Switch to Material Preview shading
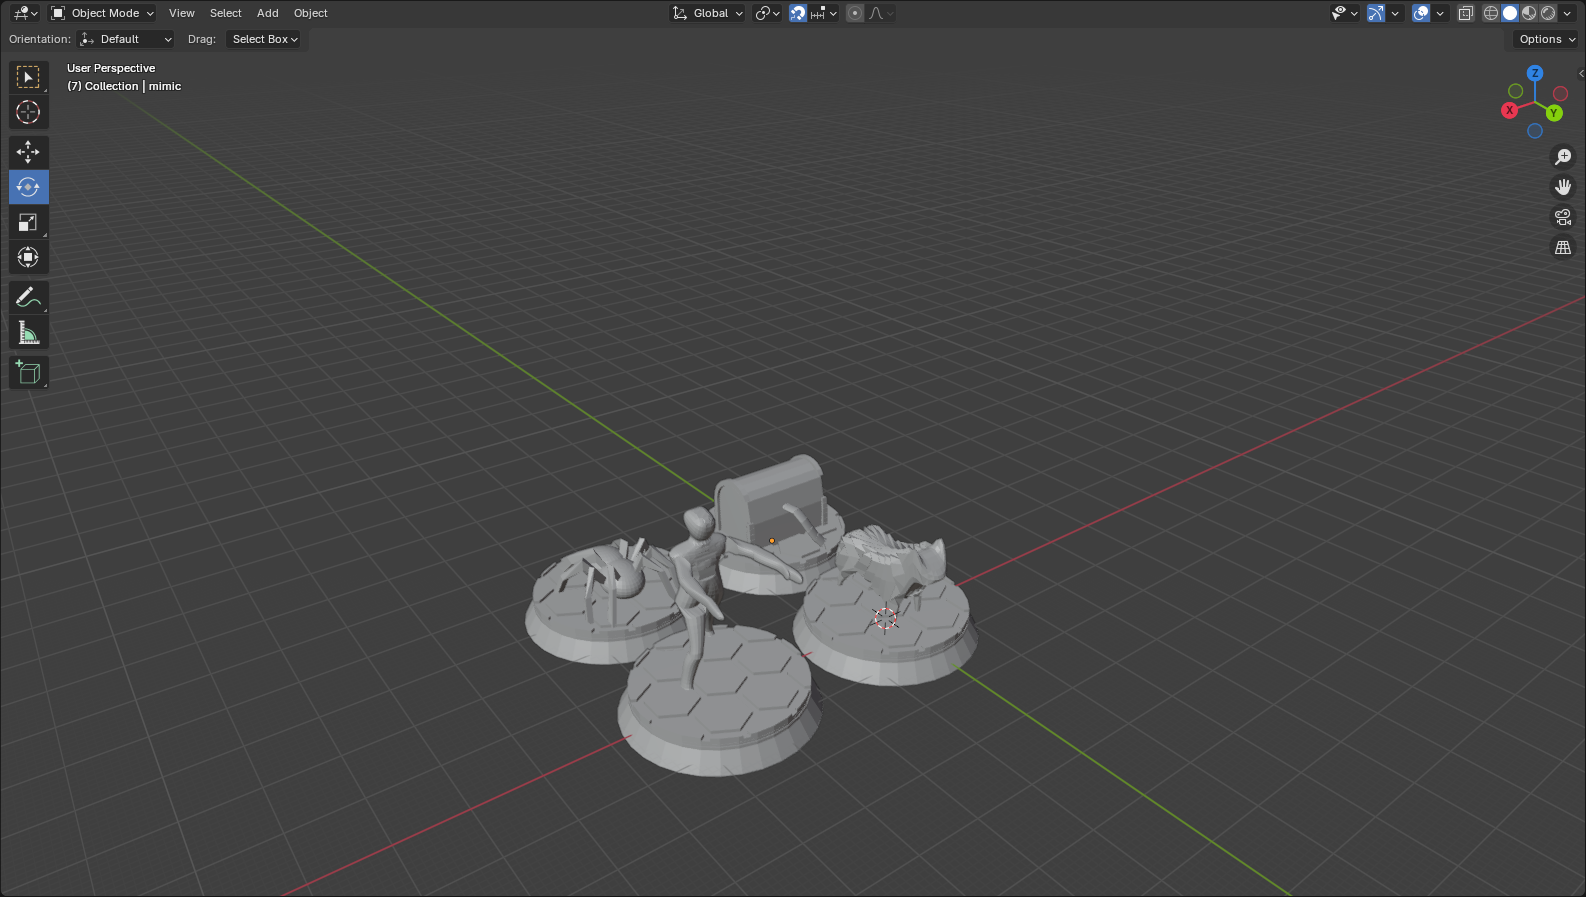The width and height of the screenshot is (1586, 897). pyautogui.click(x=1529, y=13)
